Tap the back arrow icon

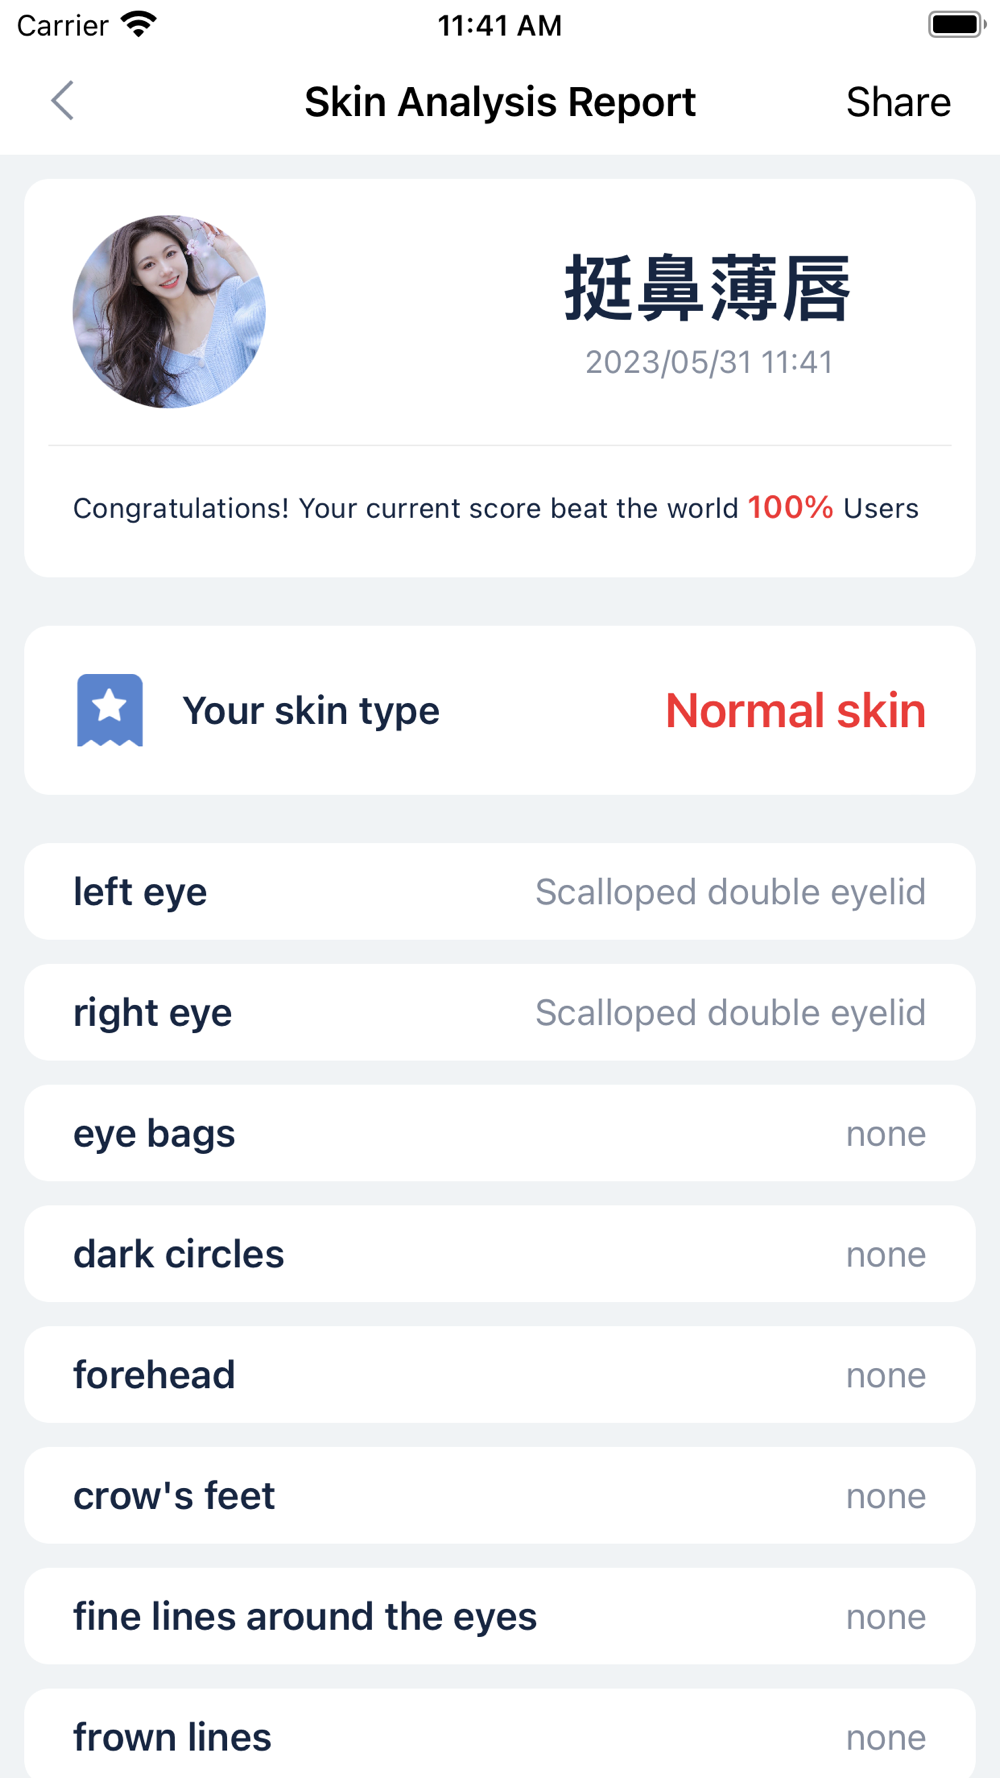tap(63, 101)
